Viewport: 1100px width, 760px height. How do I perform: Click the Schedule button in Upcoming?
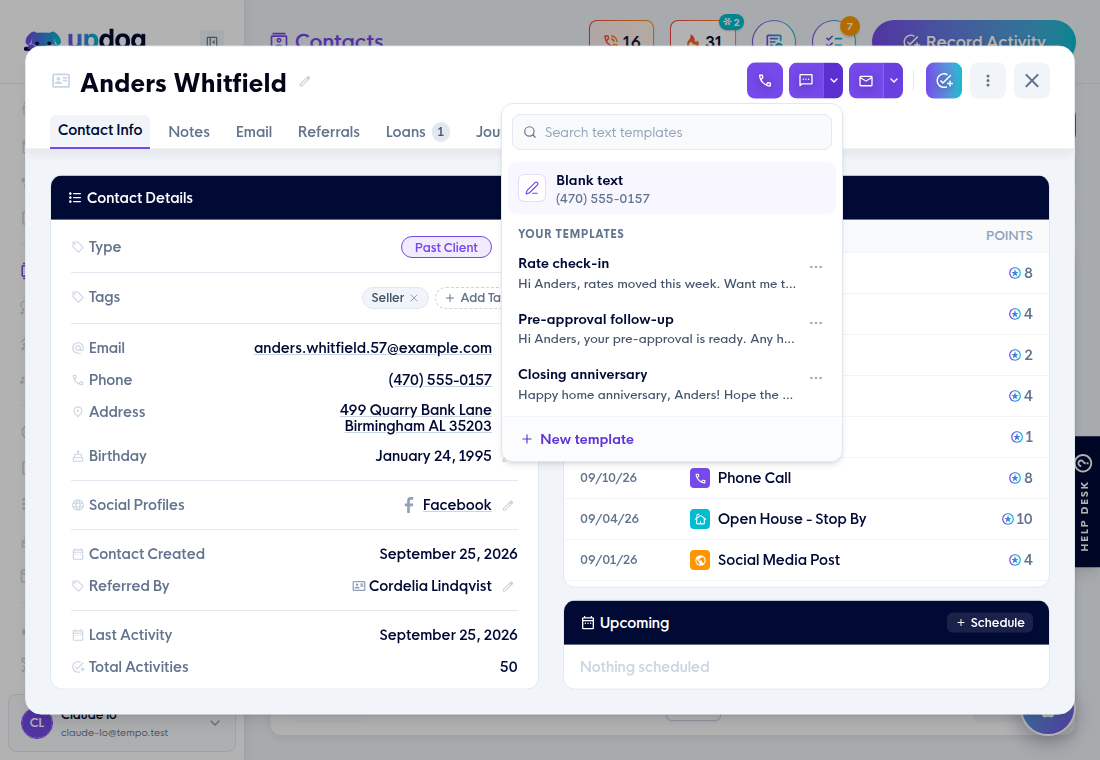[990, 622]
